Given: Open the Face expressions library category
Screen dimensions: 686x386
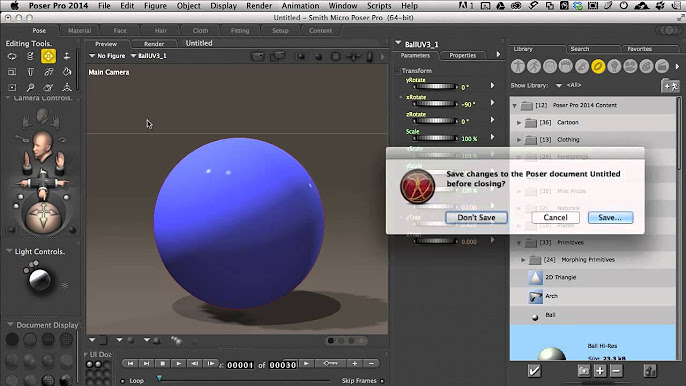Looking at the screenshot, I should [x=550, y=66].
